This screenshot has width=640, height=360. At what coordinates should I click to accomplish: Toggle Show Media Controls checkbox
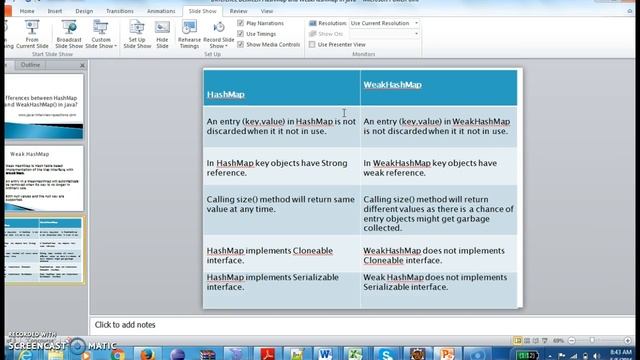tap(240, 44)
